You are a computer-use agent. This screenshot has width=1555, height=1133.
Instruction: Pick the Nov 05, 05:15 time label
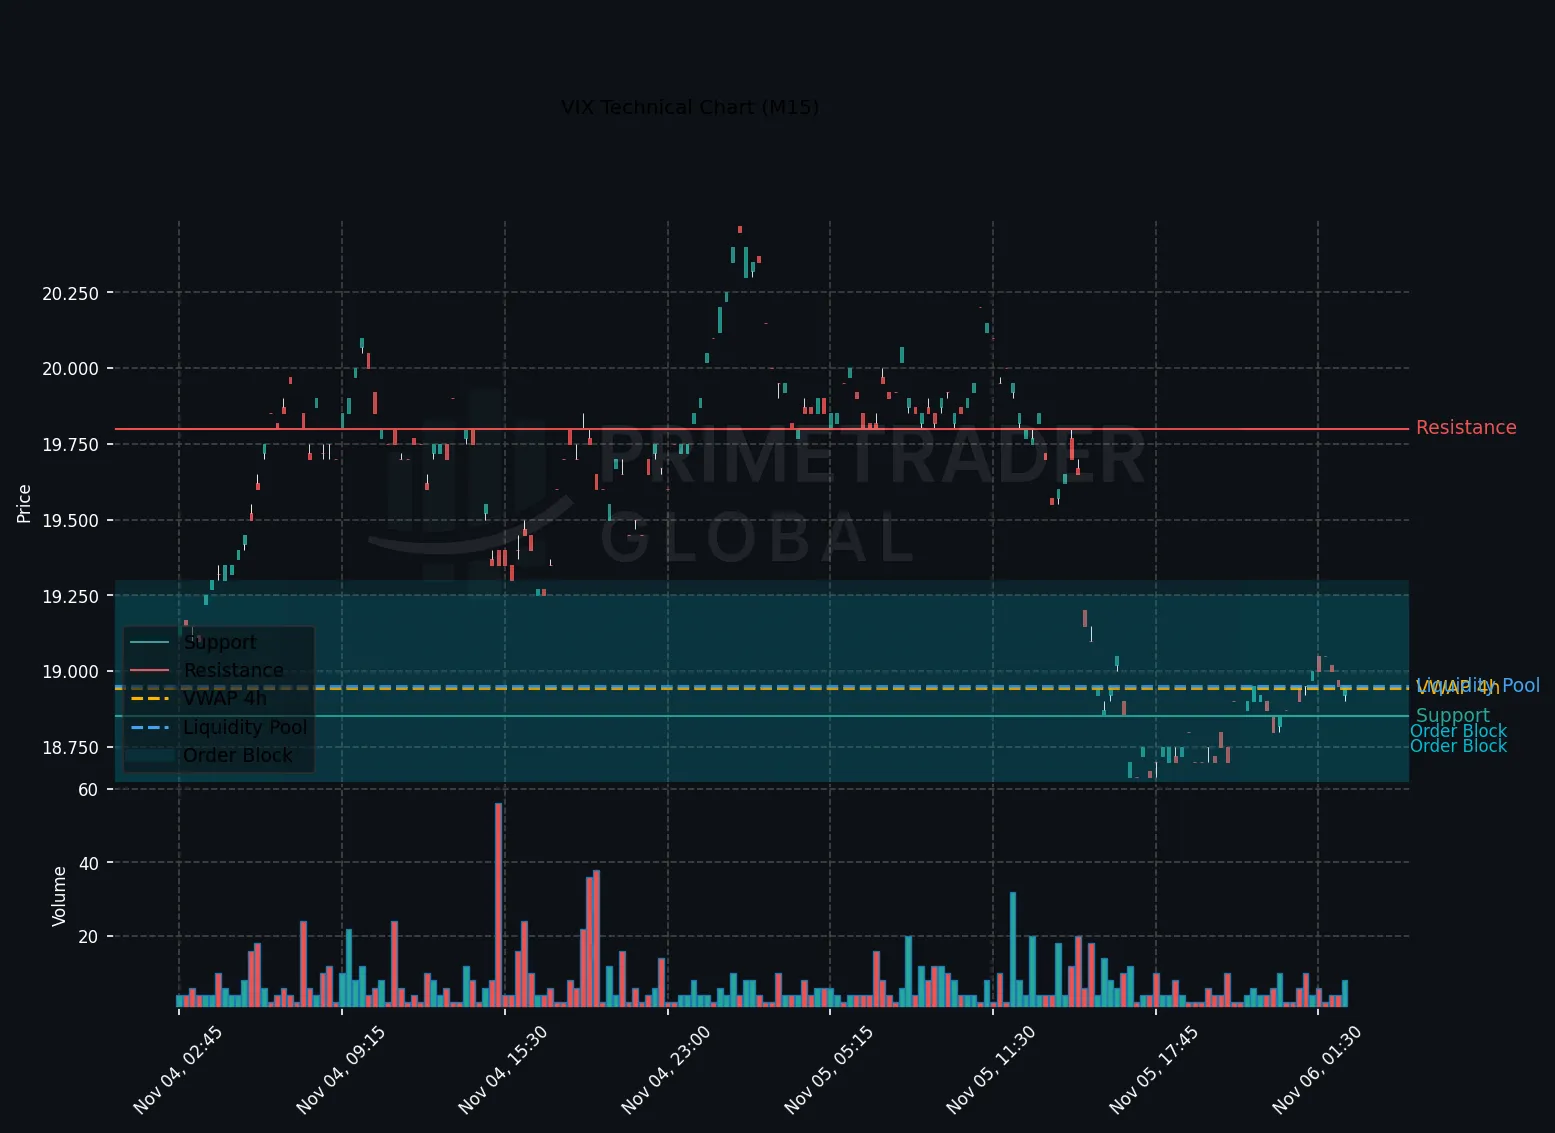(x=829, y=1070)
